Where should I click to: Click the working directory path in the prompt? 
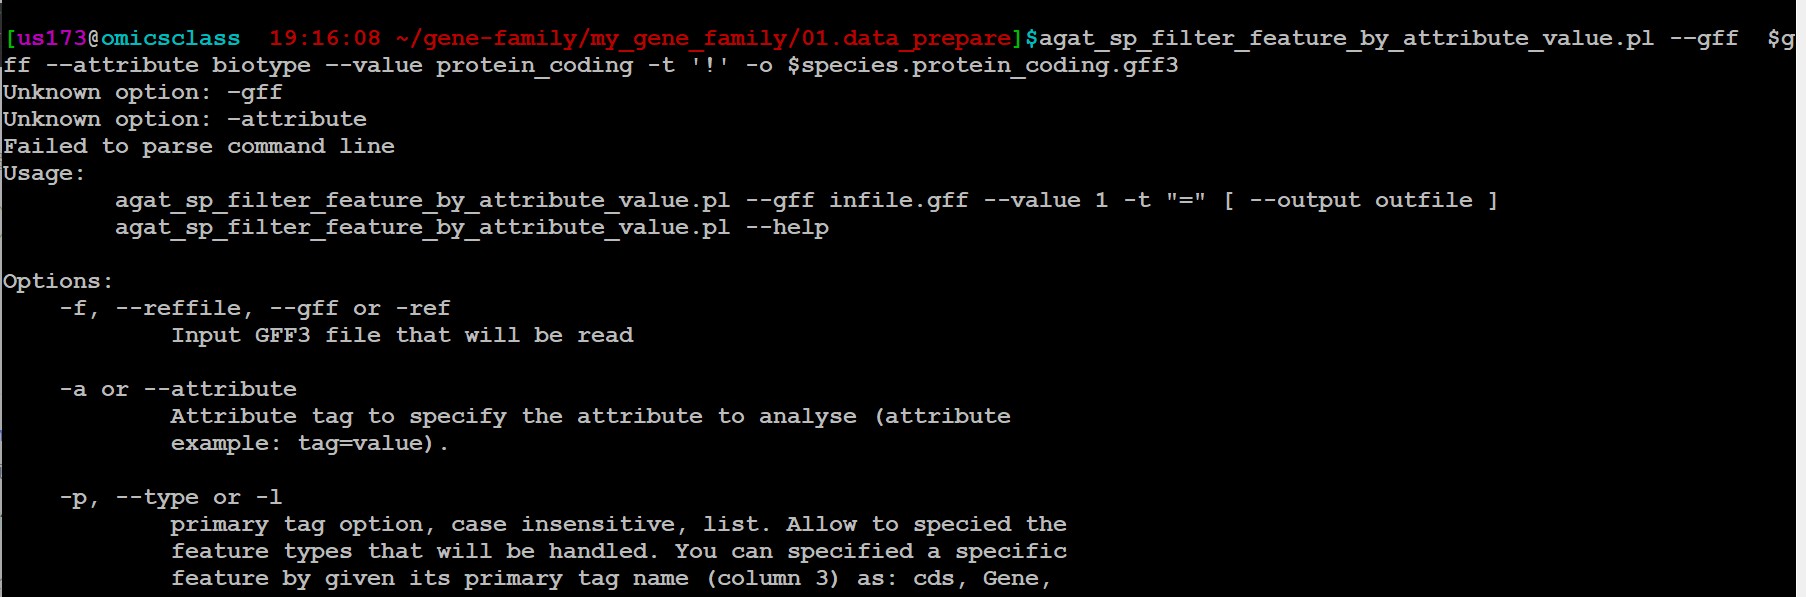coord(704,39)
